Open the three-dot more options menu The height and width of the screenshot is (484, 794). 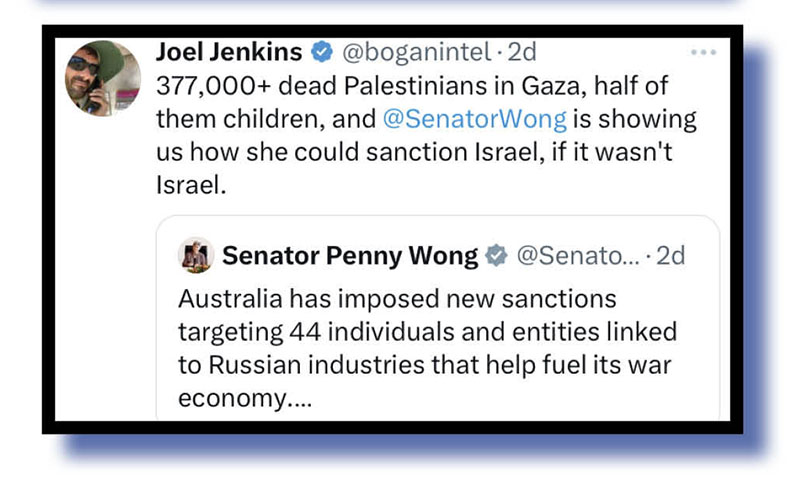click(704, 52)
